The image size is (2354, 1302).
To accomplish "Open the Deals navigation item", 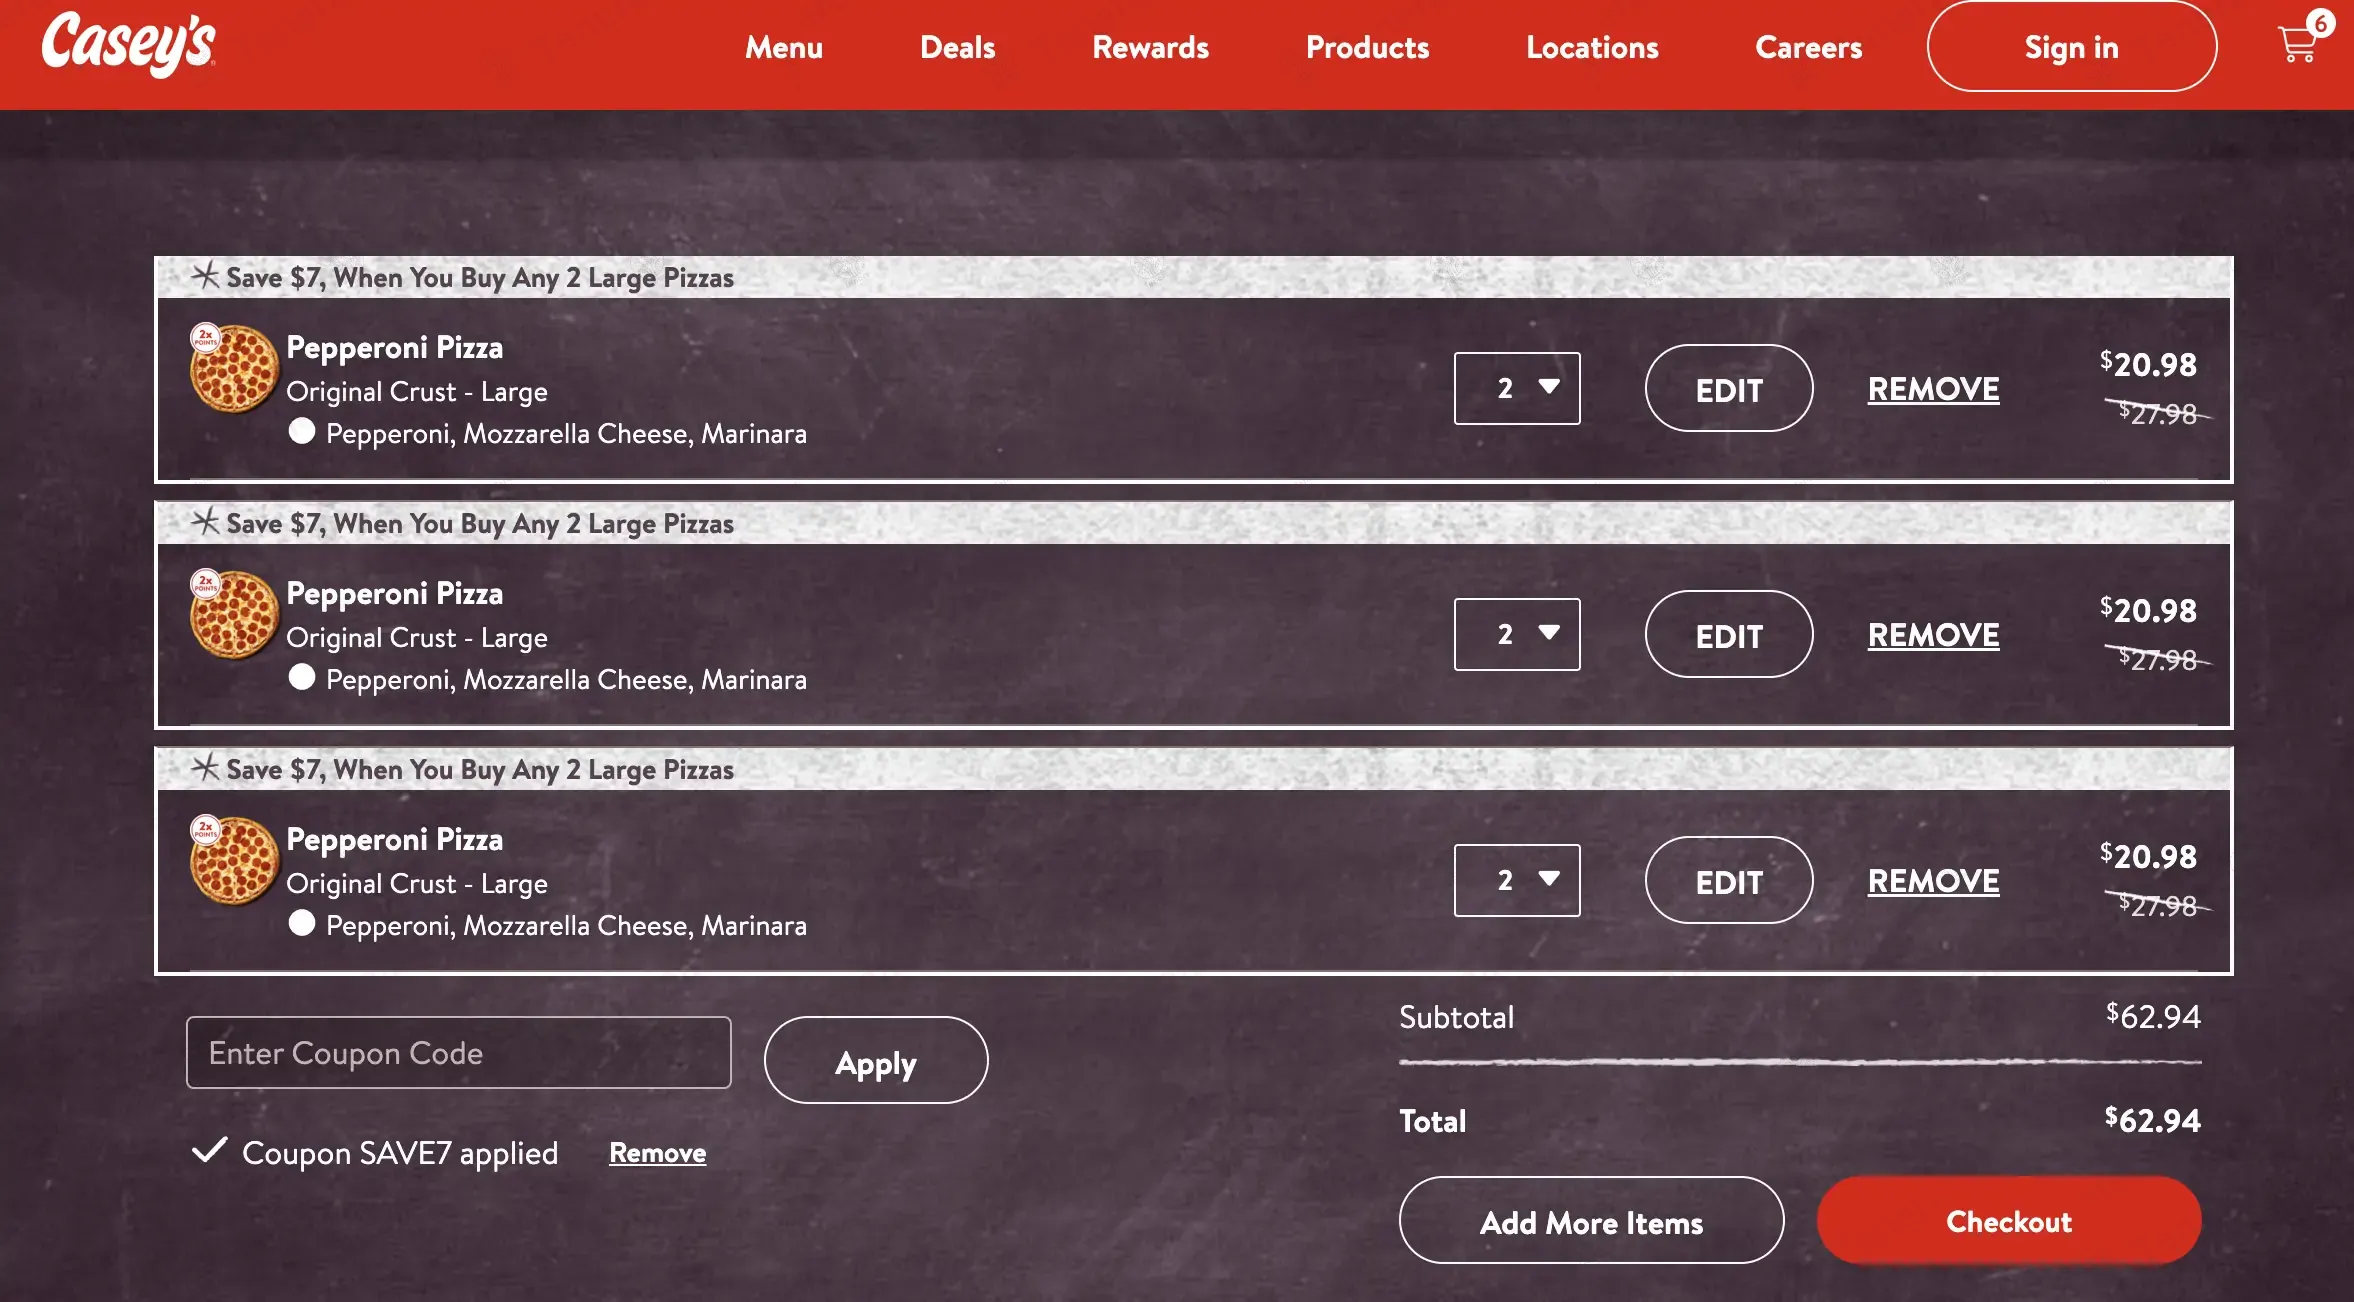I will (957, 47).
